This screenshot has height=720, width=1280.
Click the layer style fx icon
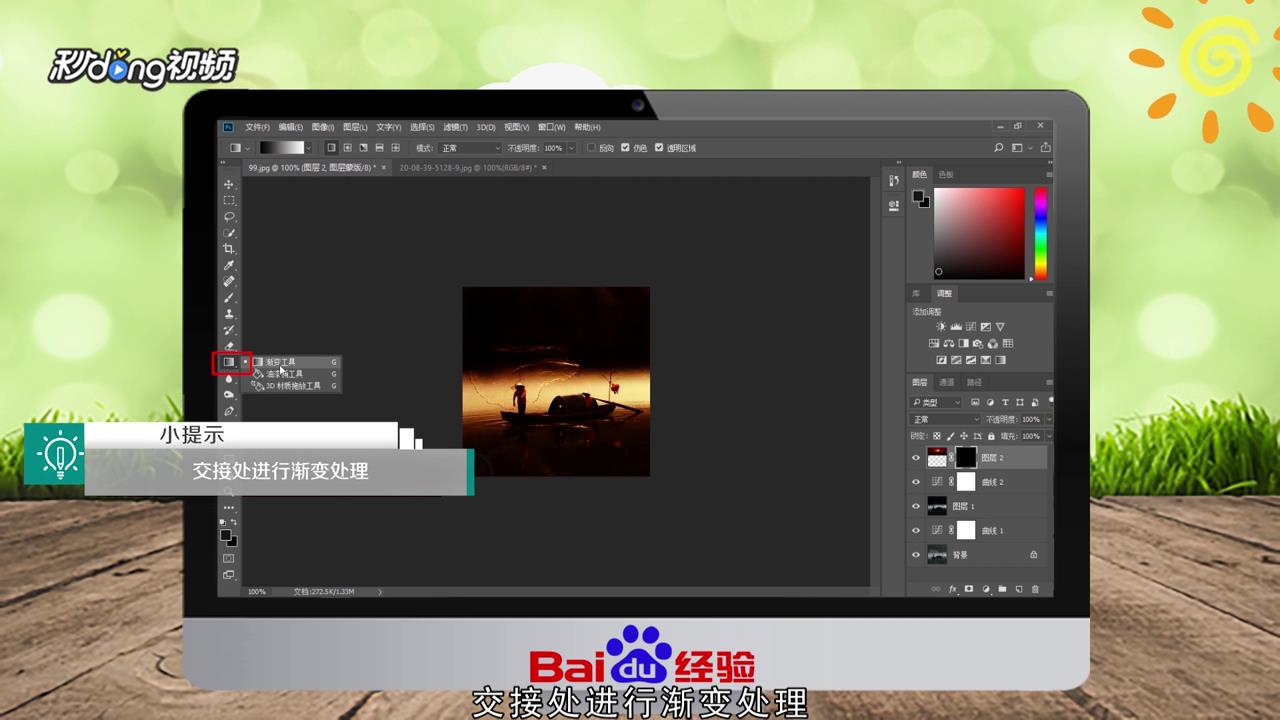click(953, 589)
